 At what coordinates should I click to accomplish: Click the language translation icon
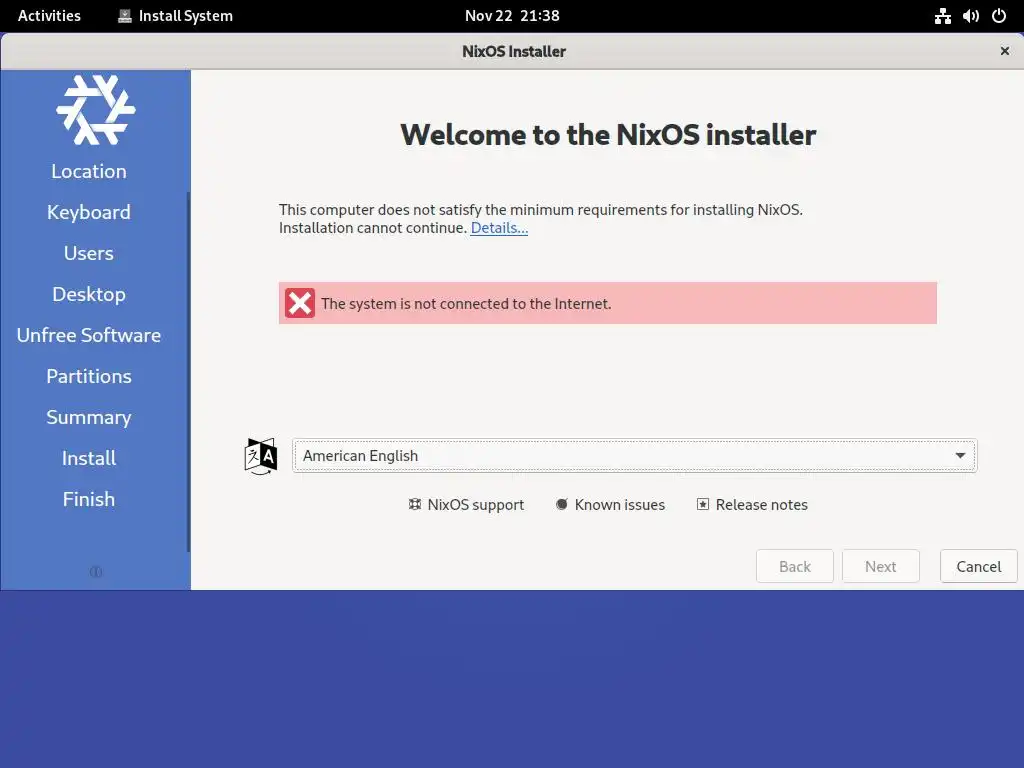click(x=261, y=456)
